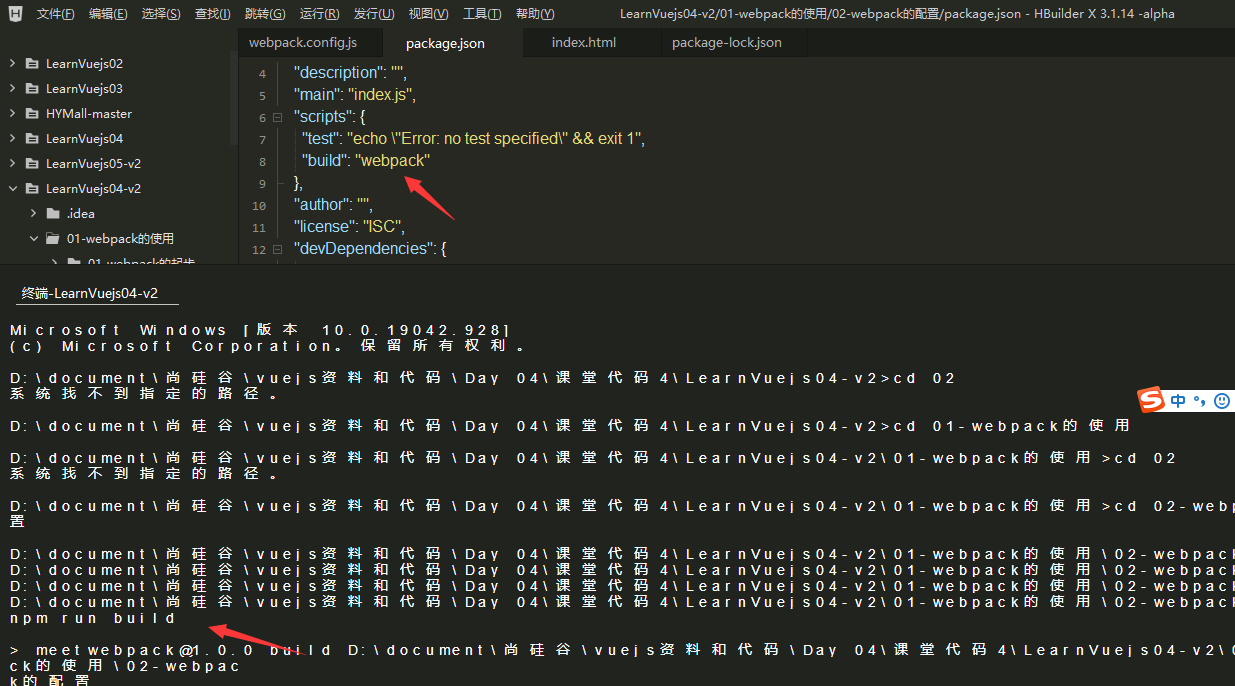Open the 帮助(Y) menu
The image size is (1235, 686).
point(535,14)
